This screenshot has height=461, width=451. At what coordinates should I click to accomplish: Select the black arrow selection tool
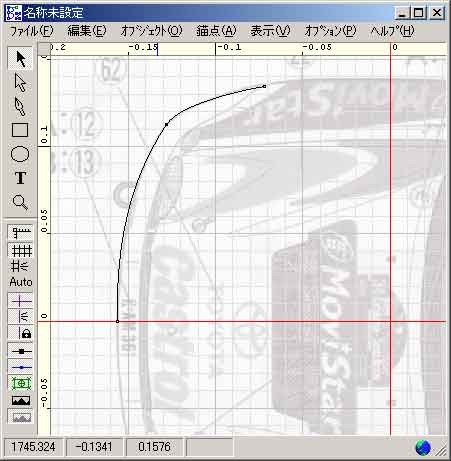tap(20, 59)
